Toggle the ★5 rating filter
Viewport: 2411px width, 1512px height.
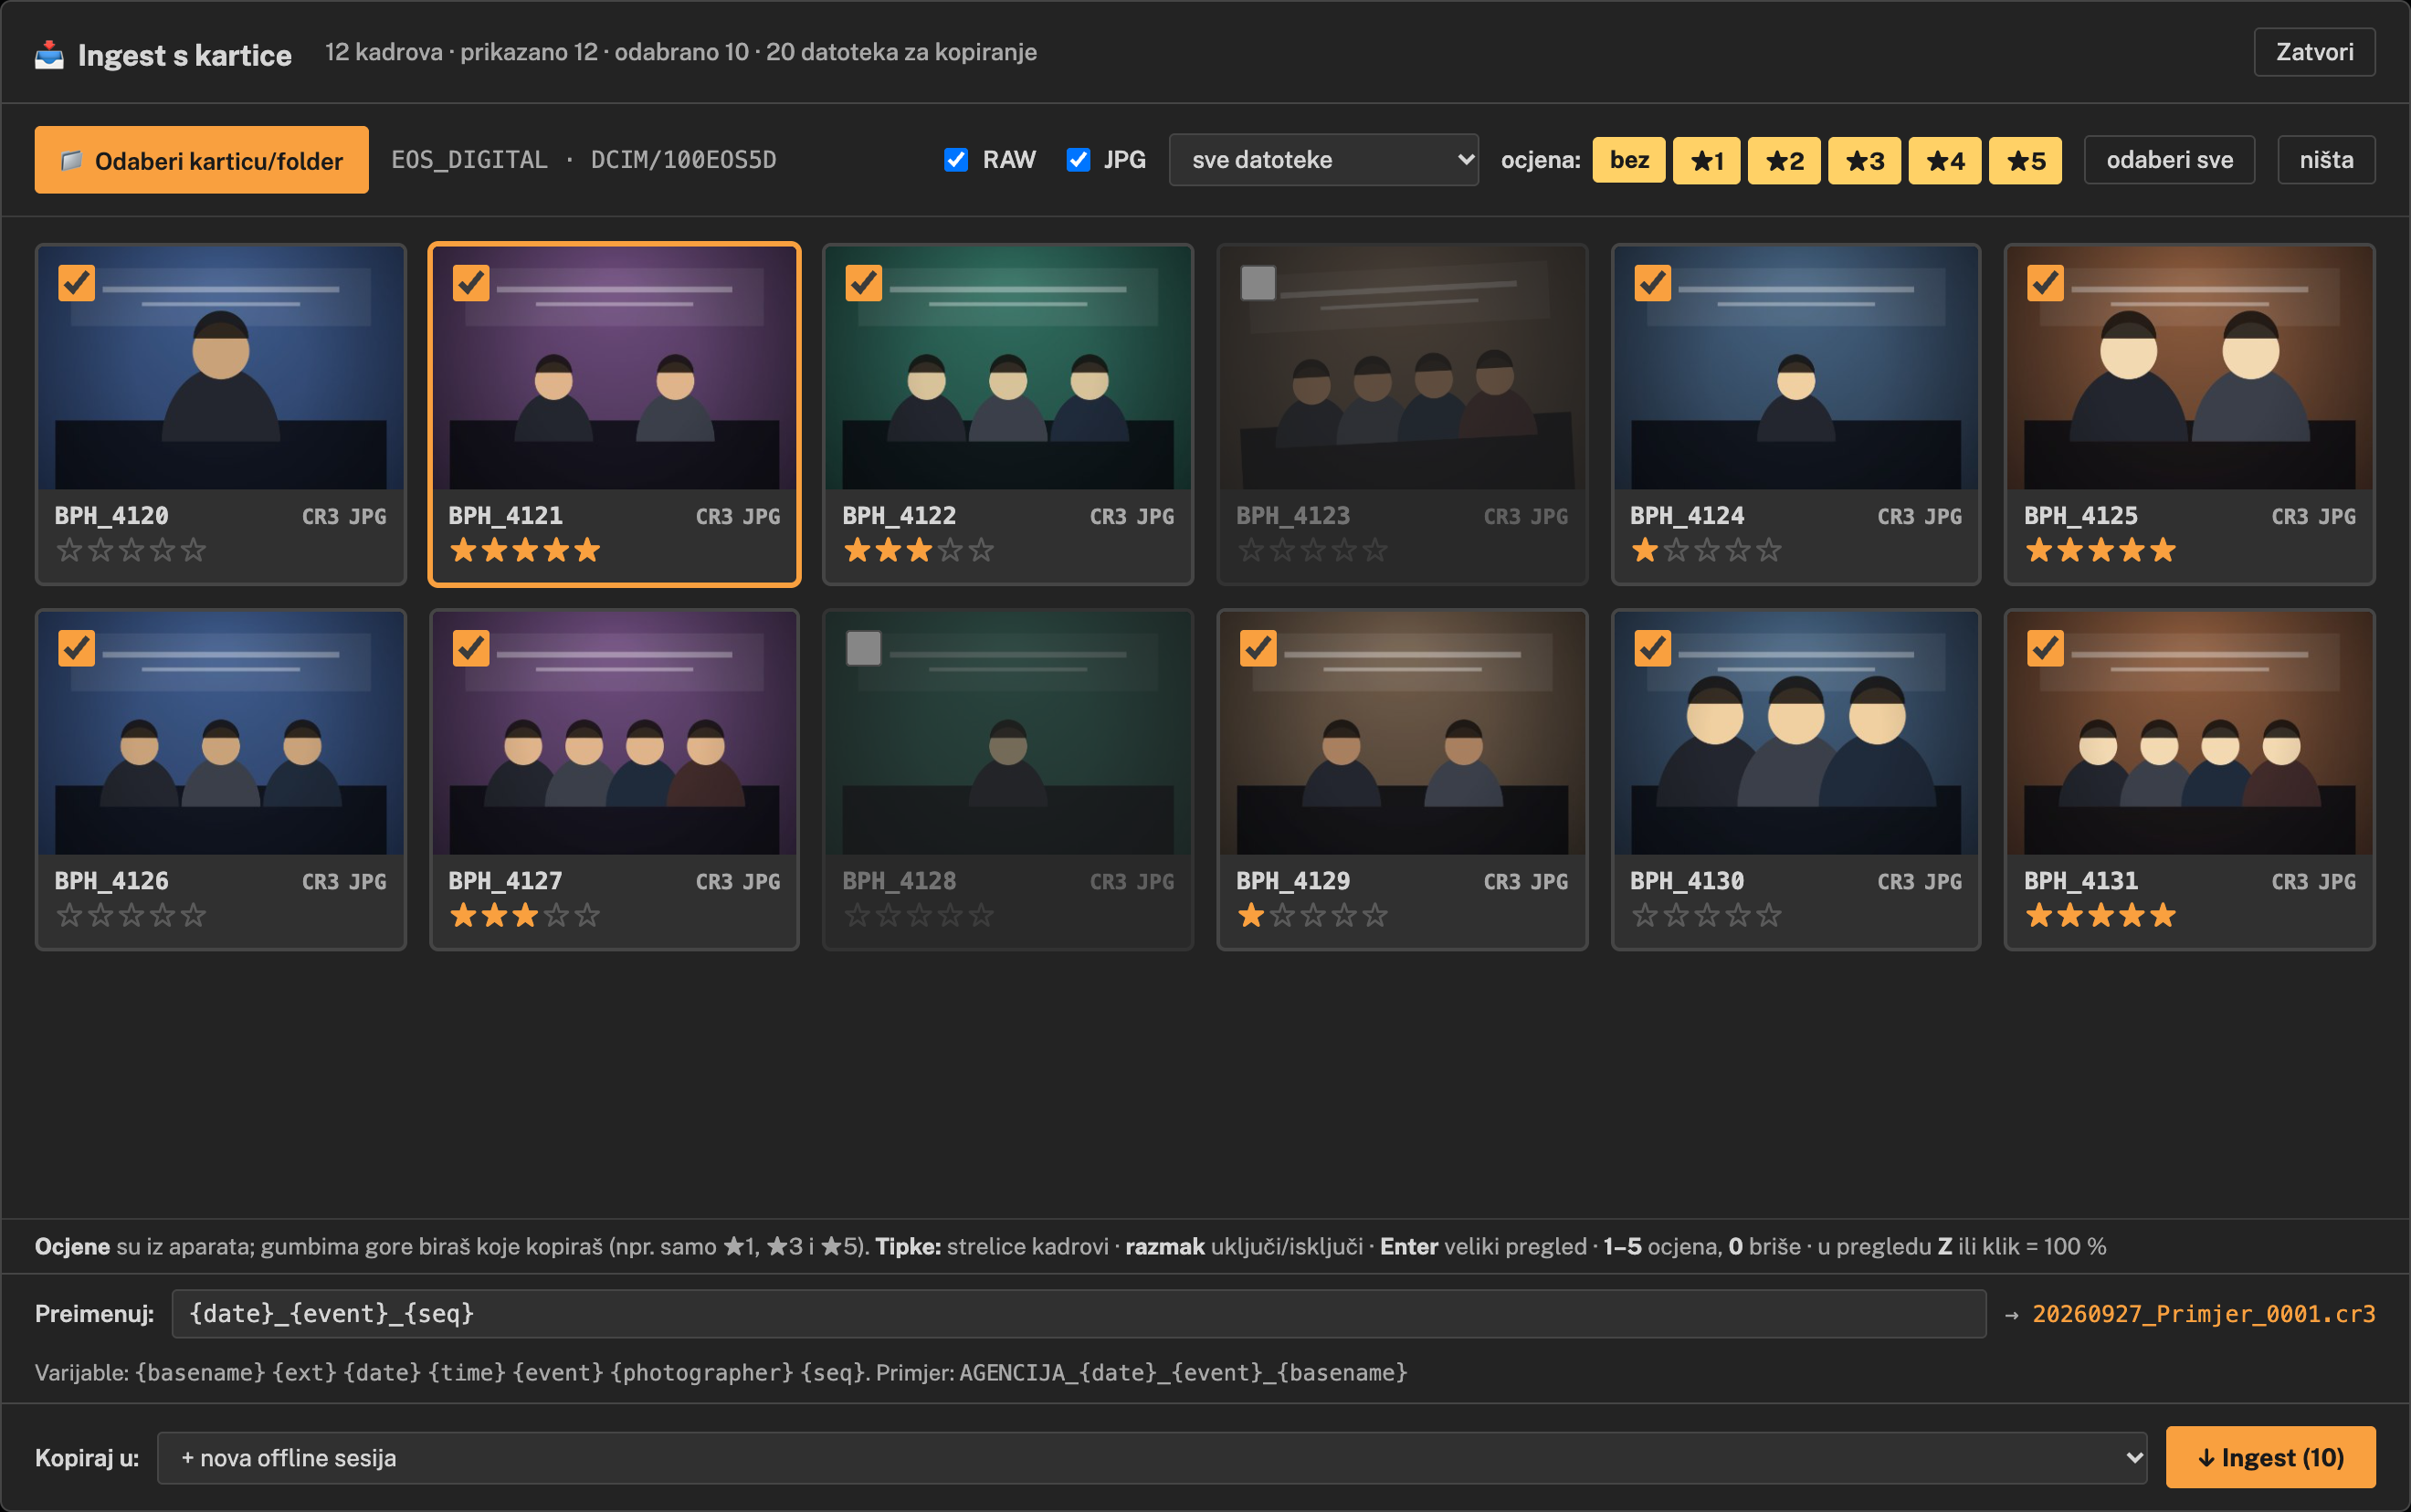[2025, 160]
